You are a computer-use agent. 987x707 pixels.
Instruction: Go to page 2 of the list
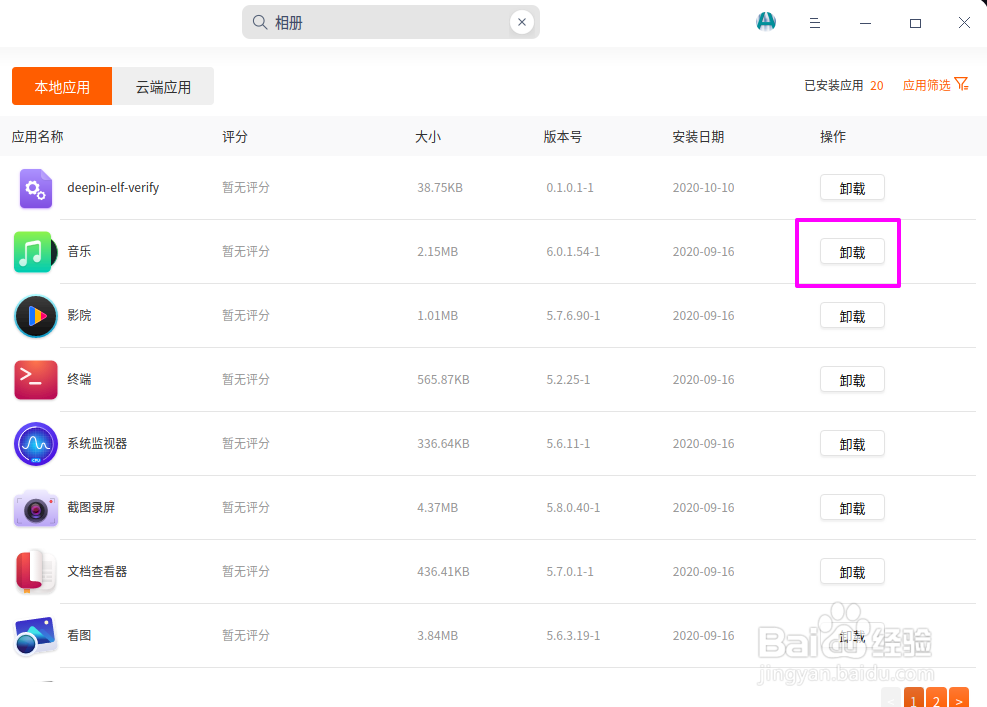[936, 699]
